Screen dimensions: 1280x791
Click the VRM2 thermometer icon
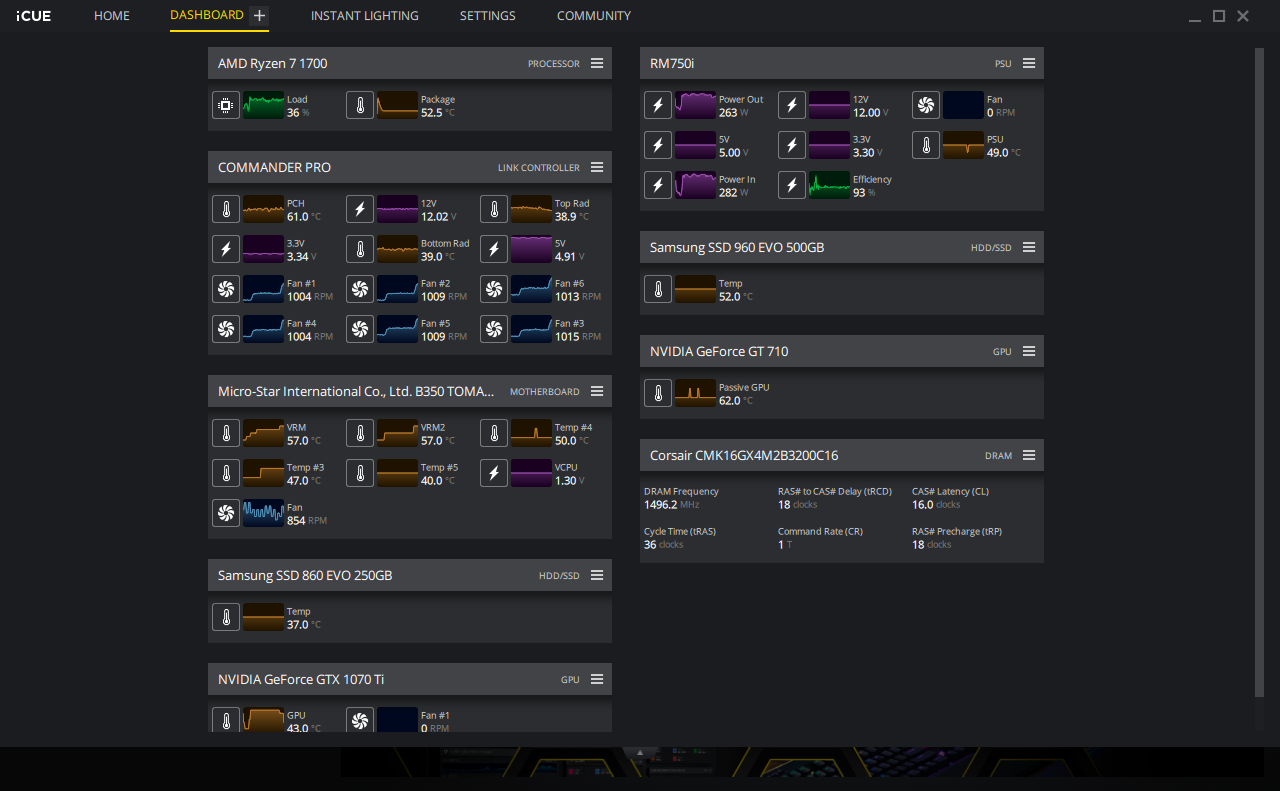click(360, 433)
